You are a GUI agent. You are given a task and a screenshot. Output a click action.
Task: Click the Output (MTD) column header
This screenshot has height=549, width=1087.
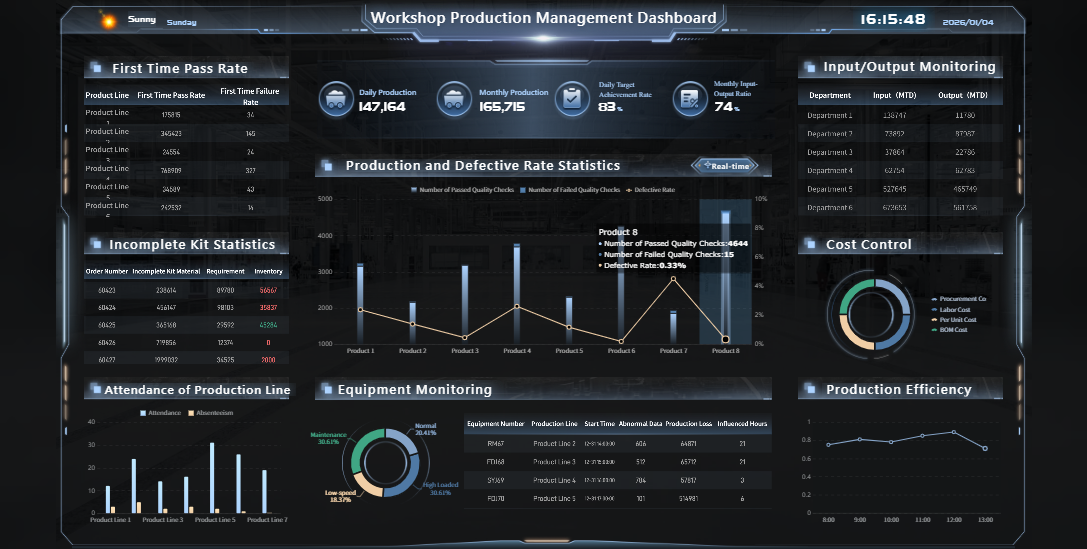coord(963,95)
